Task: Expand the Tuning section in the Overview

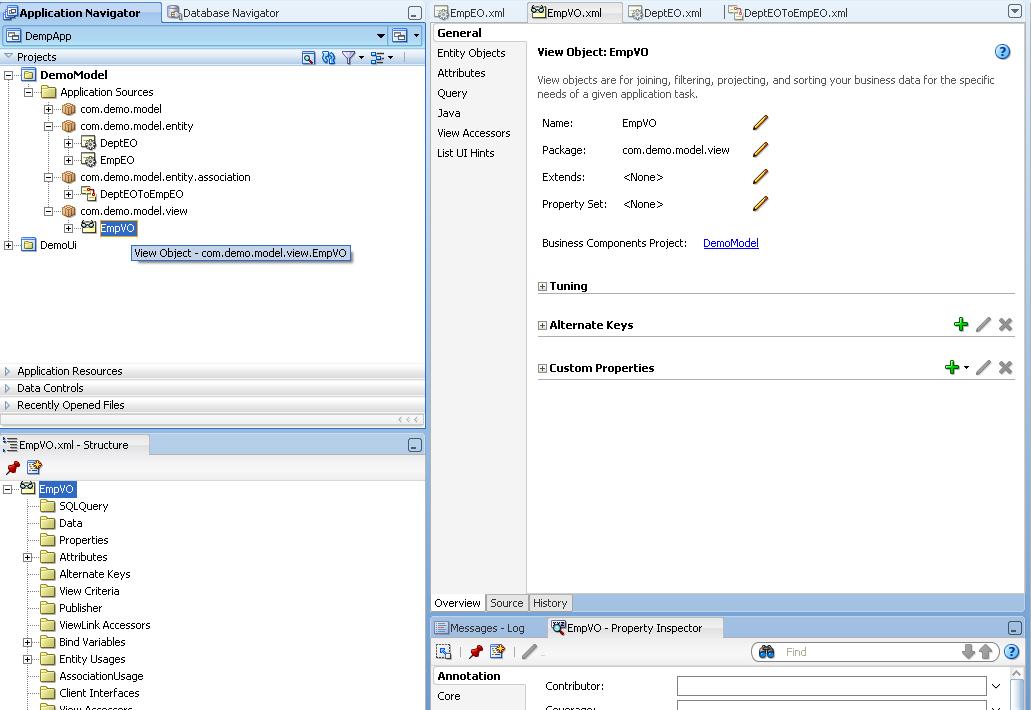Action: click(541, 286)
